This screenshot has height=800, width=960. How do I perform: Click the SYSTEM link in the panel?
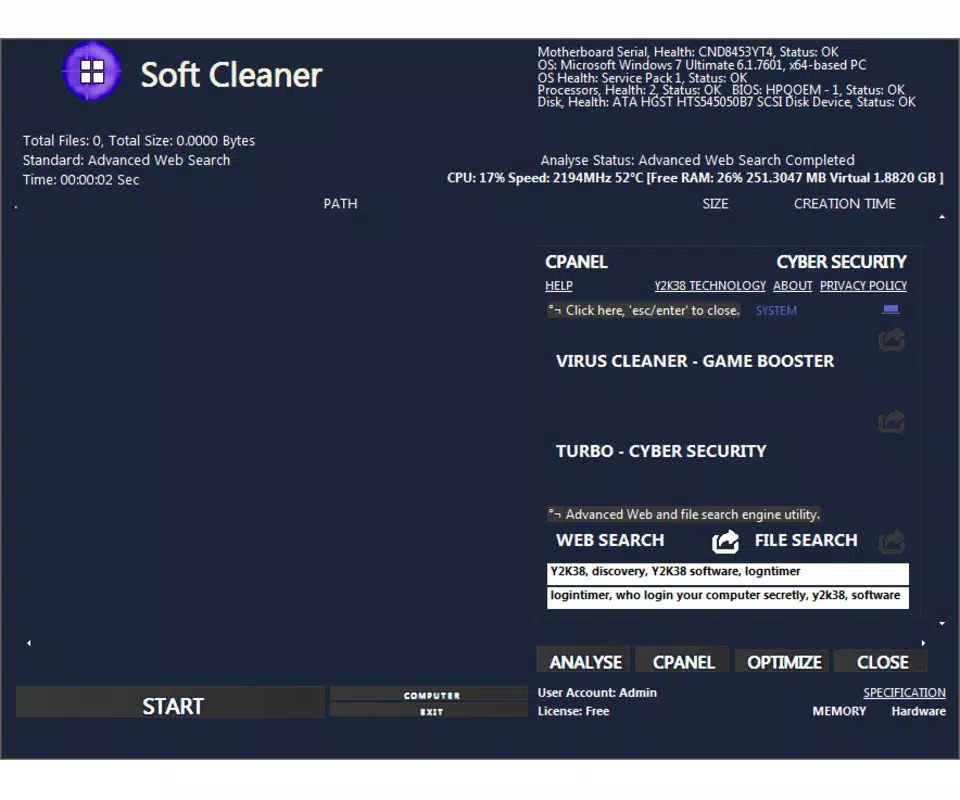[x=776, y=310]
